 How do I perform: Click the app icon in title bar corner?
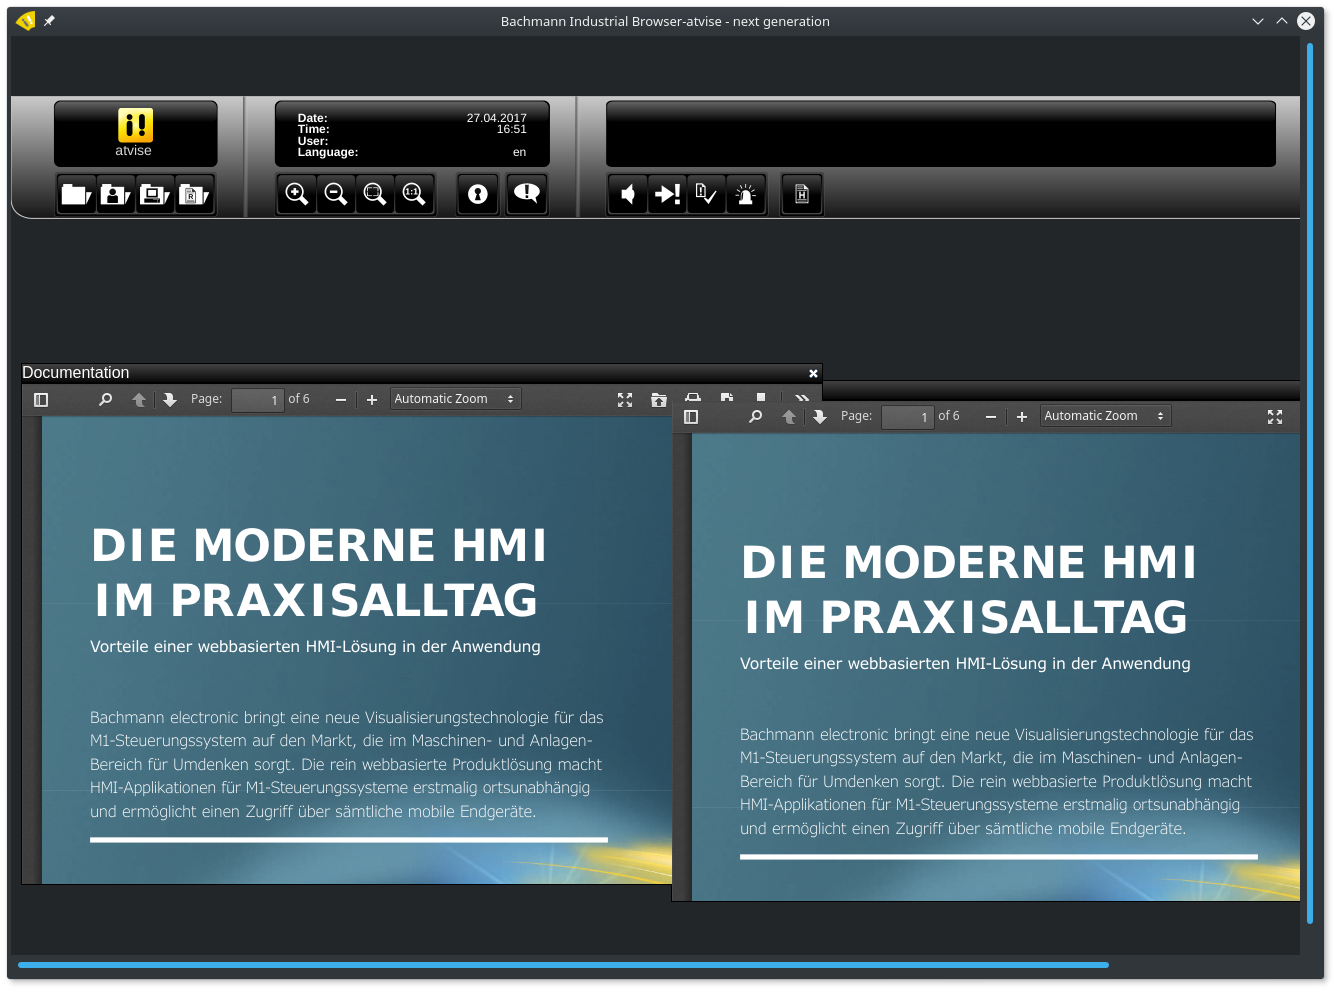(26, 21)
